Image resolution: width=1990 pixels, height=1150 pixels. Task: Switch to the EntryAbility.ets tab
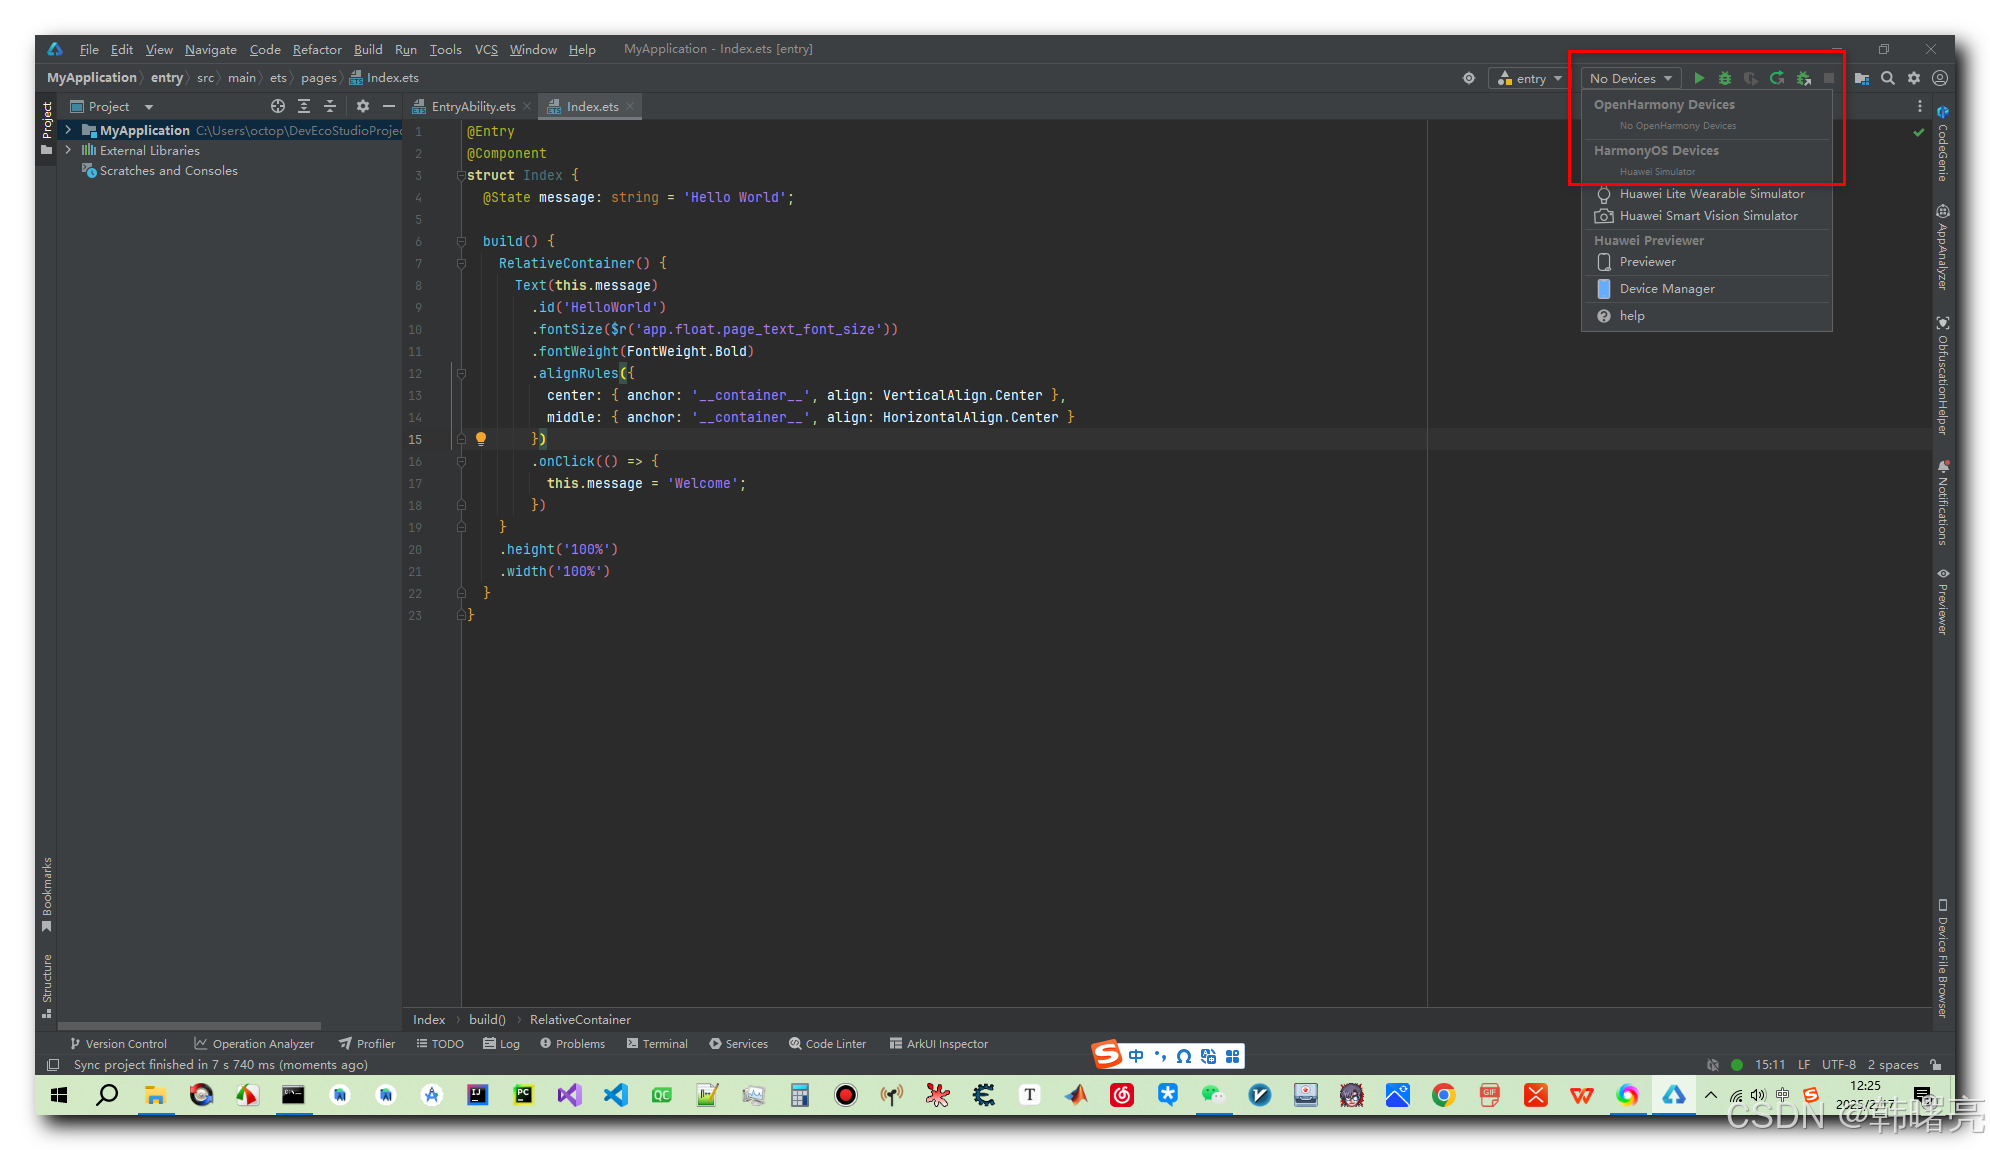(473, 106)
